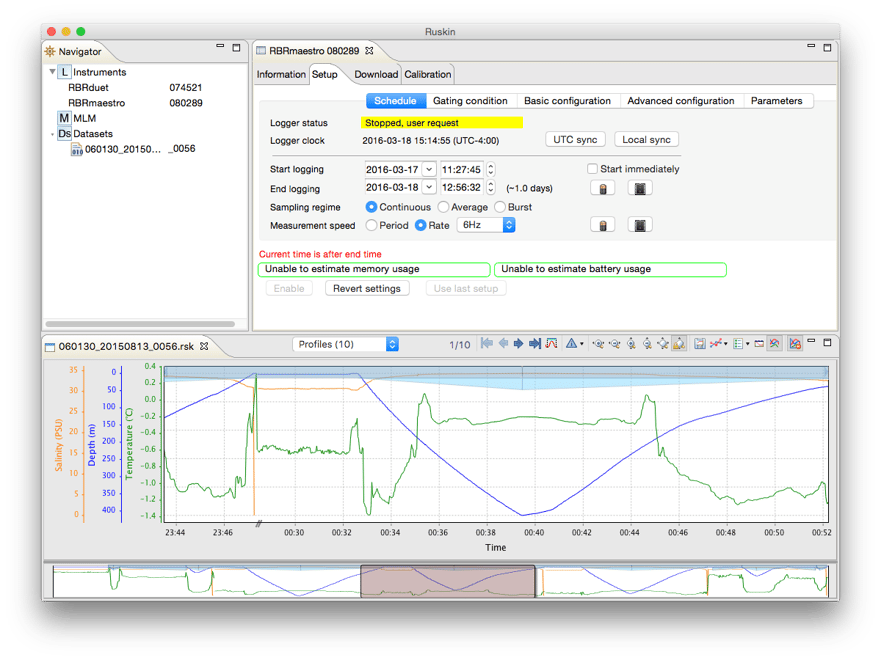Image resolution: width=881 pixels, height=660 pixels.
Task: Open the Gating condition tab
Action: pos(470,101)
